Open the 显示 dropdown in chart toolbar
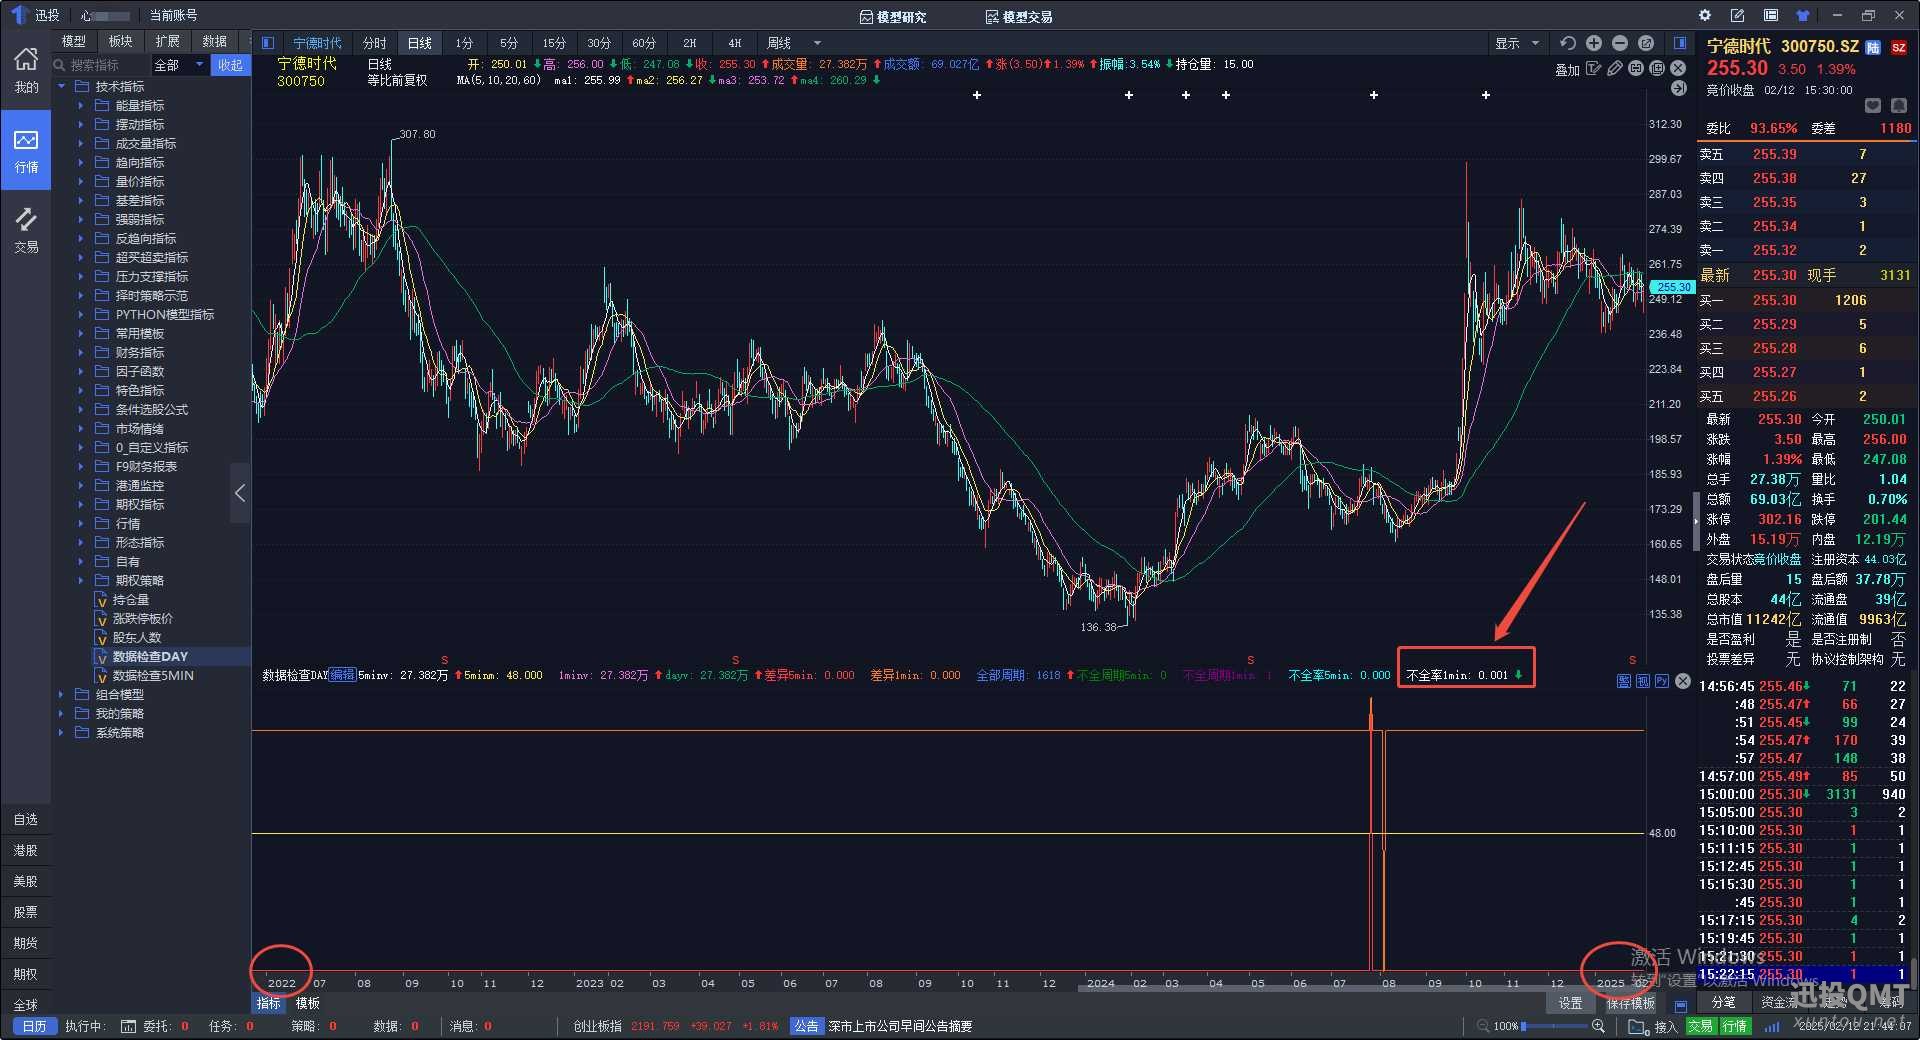 (1517, 43)
